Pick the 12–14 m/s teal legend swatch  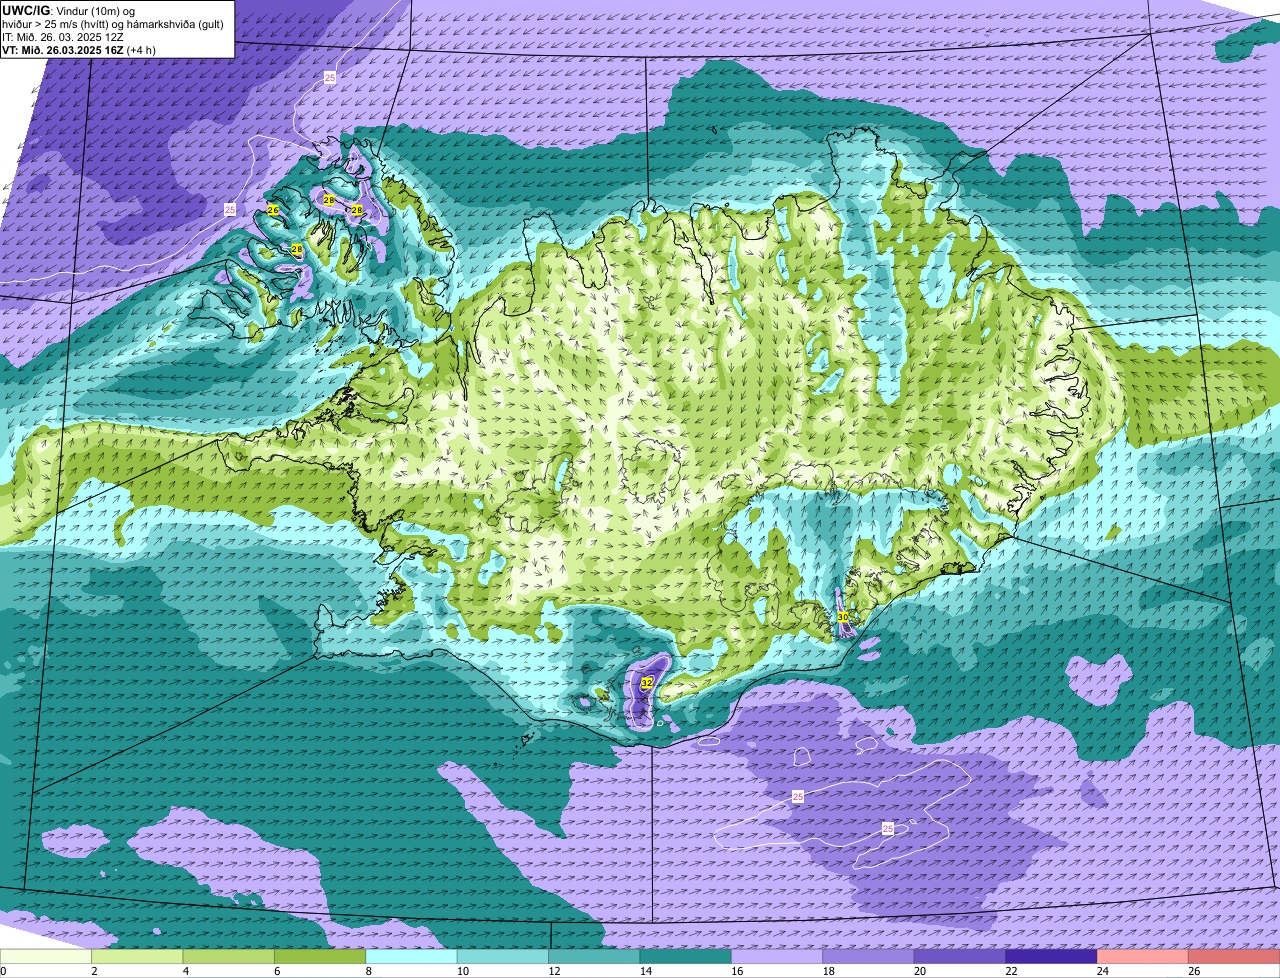coord(594,956)
